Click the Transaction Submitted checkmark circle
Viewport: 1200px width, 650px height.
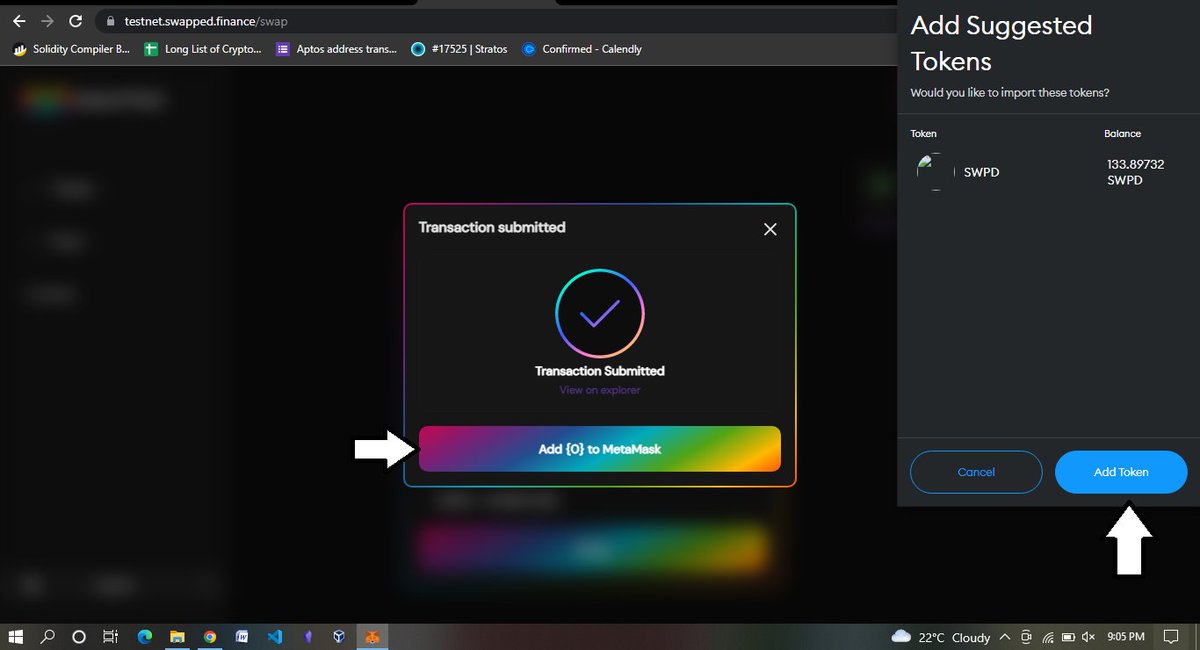(x=600, y=313)
